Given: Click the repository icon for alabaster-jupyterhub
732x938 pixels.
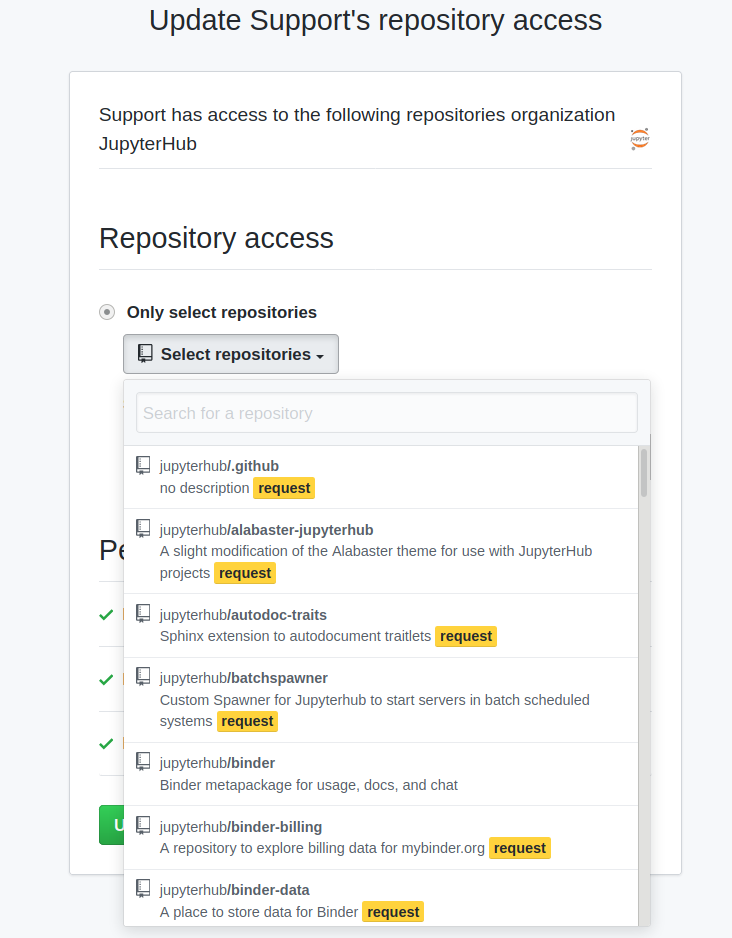Looking at the screenshot, I should [142, 528].
